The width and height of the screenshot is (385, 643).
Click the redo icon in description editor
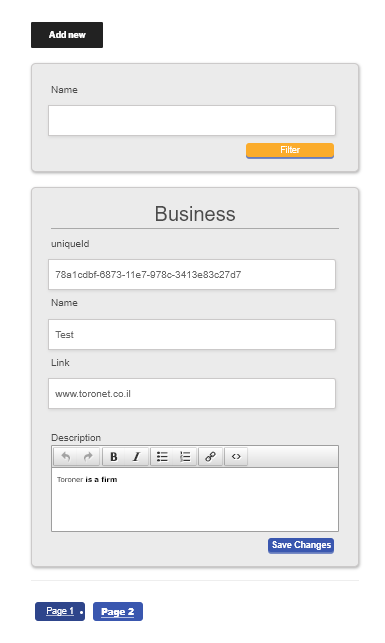(88, 456)
